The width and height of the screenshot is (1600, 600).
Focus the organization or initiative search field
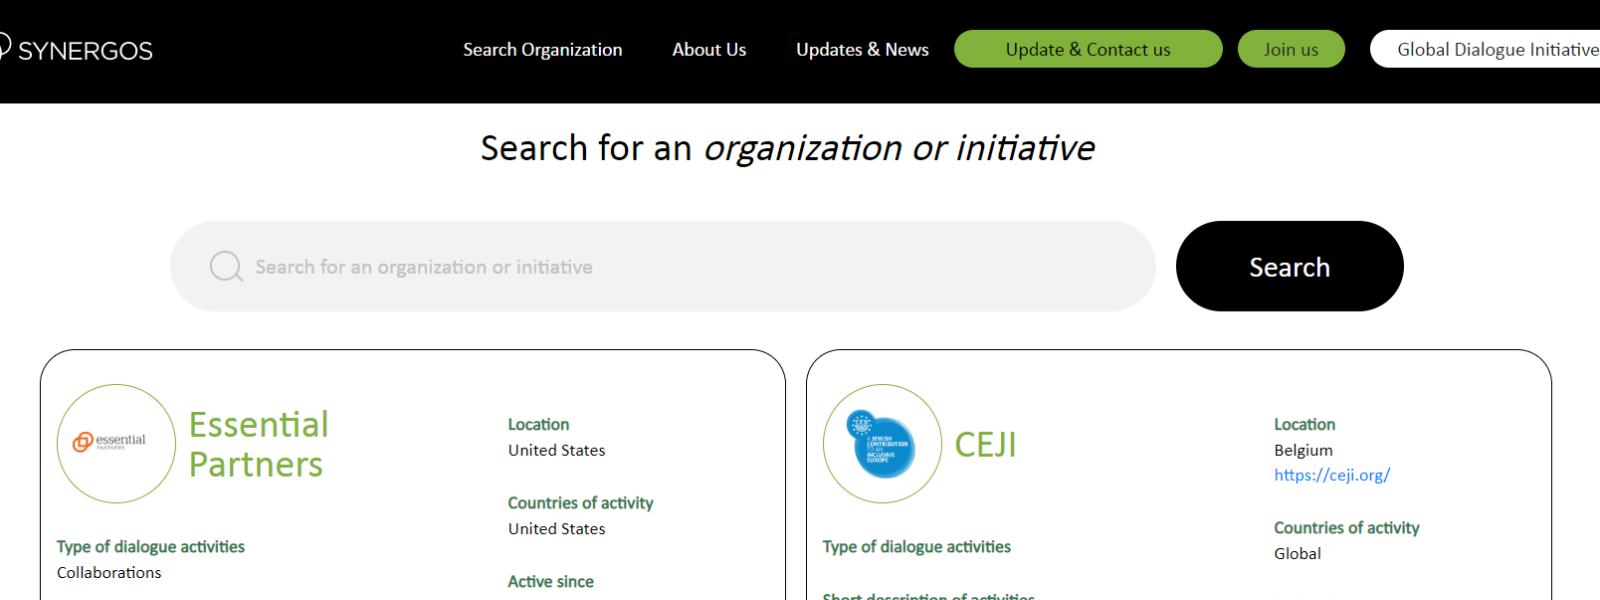680,267
